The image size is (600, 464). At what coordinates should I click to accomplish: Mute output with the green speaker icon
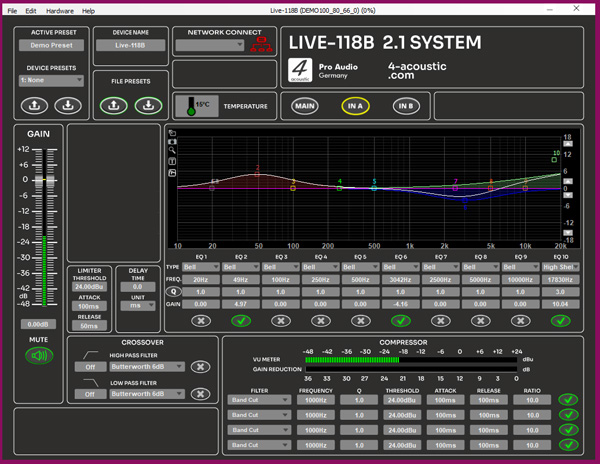tap(38, 355)
